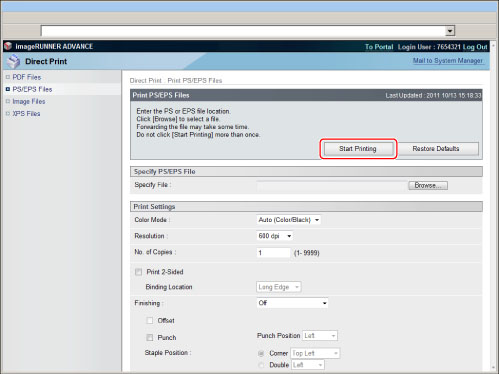
Task: Open the Binding Location Long Edge dropdown
Action: (x=279, y=287)
